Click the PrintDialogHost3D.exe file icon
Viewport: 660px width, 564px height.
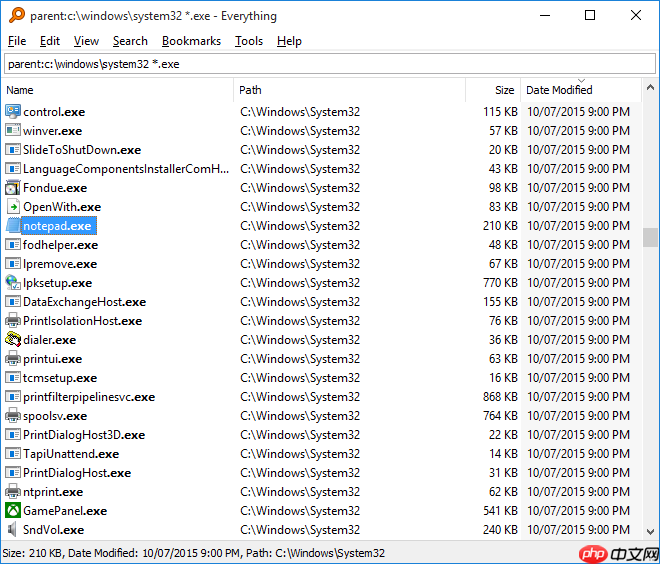click(13, 434)
